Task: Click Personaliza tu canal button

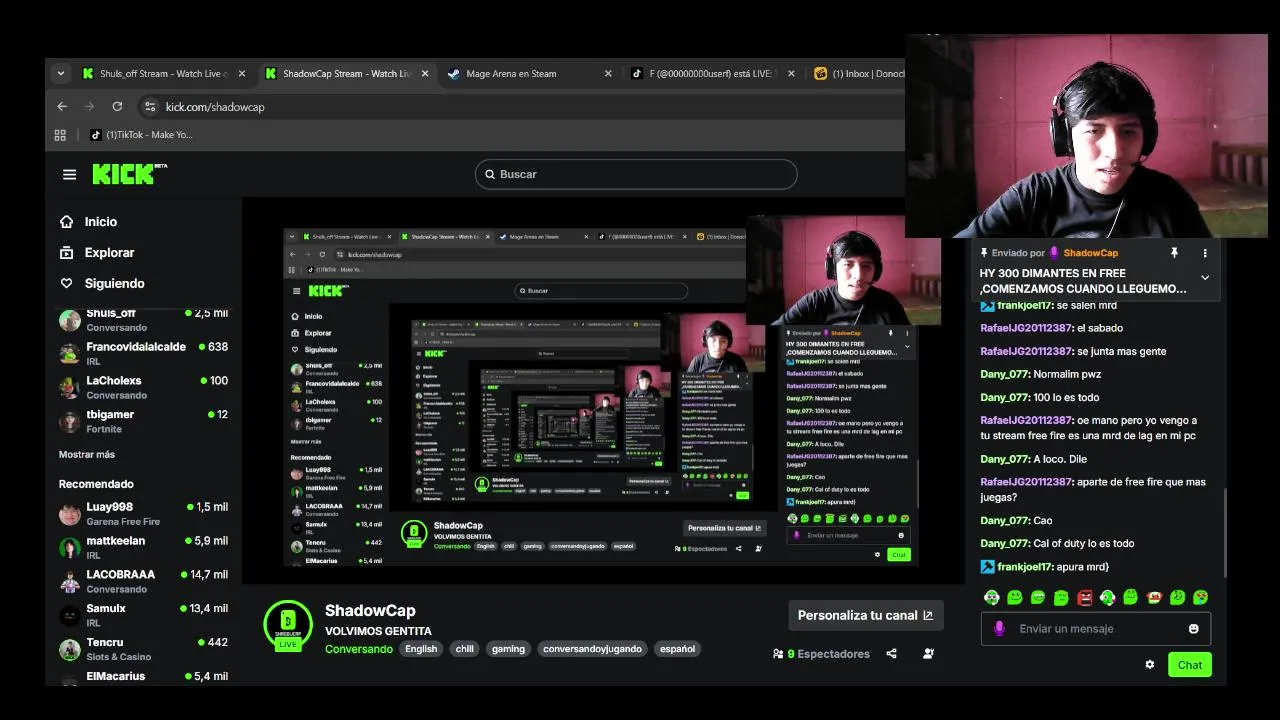Action: point(866,615)
